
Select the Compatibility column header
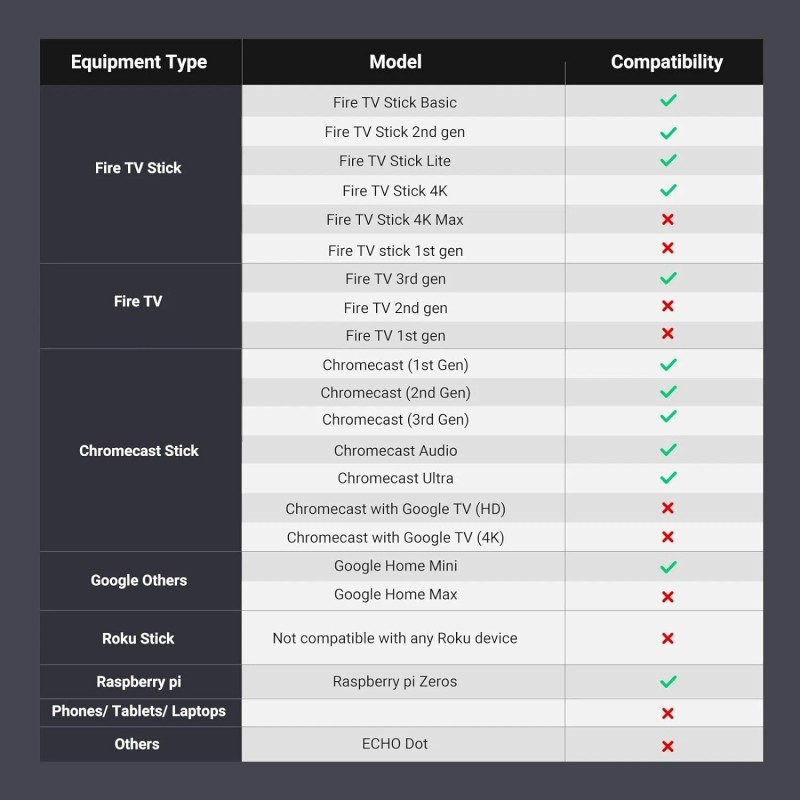pyautogui.click(x=666, y=62)
